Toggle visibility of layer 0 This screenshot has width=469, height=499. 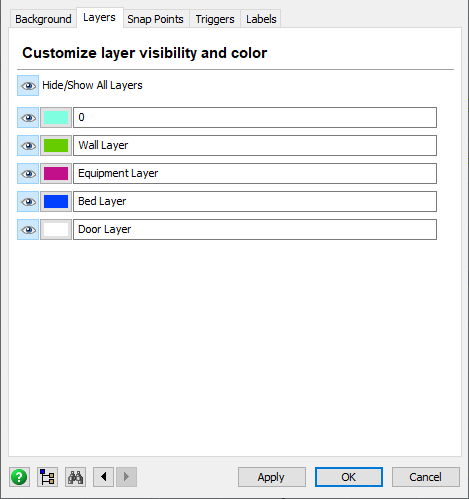click(28, 117)
